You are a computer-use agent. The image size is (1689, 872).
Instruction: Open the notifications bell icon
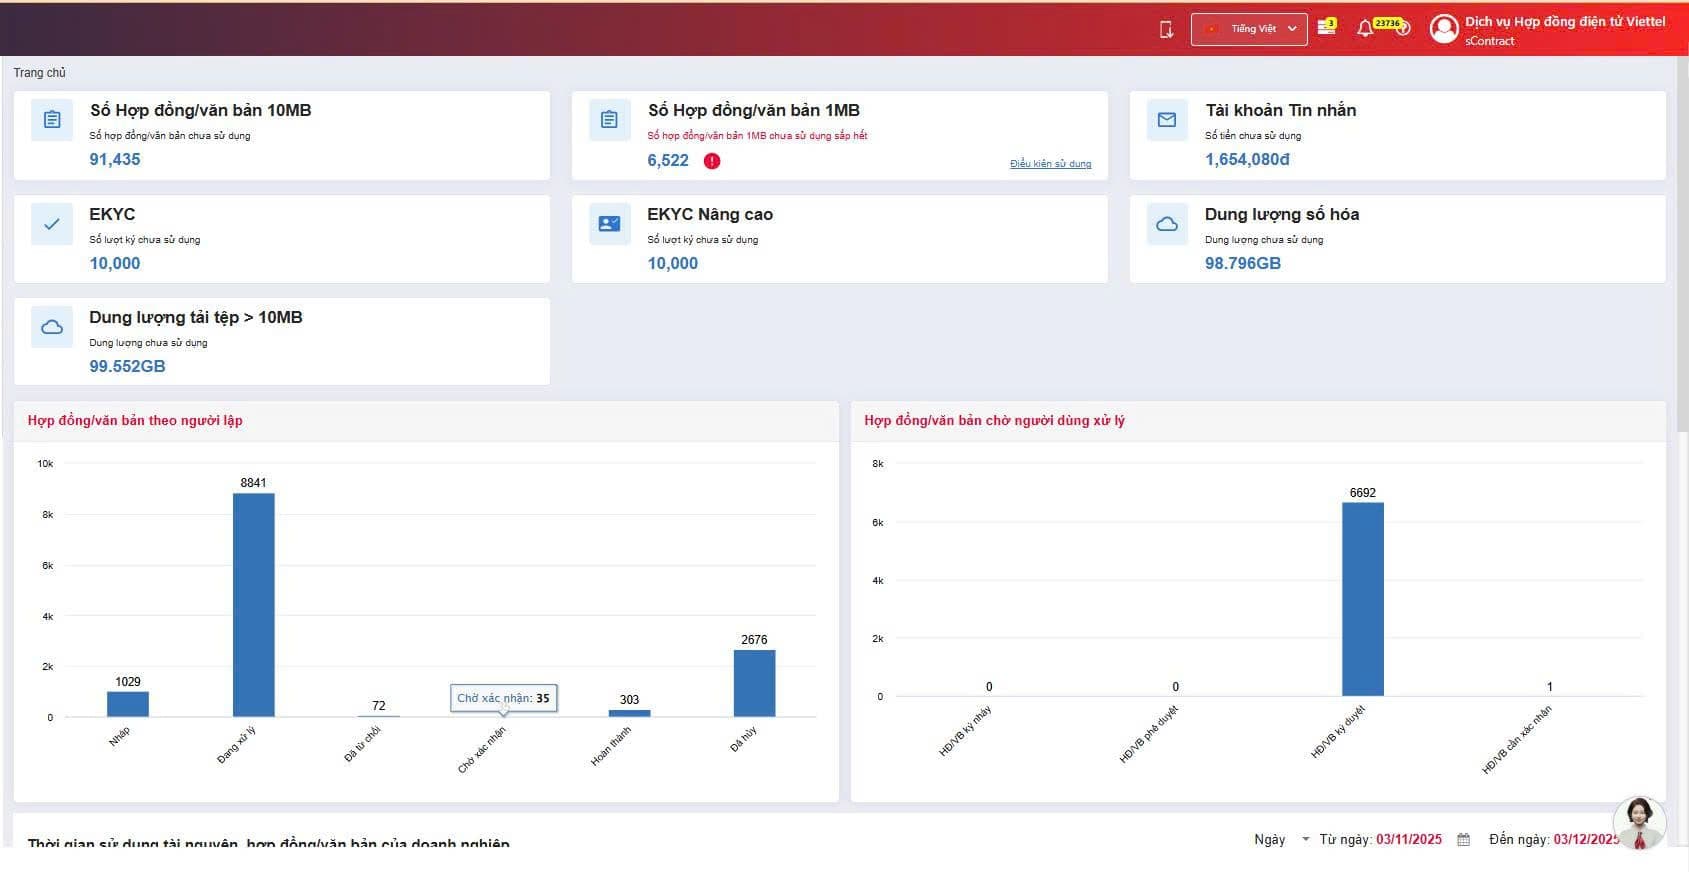(x=1365, y=29)
